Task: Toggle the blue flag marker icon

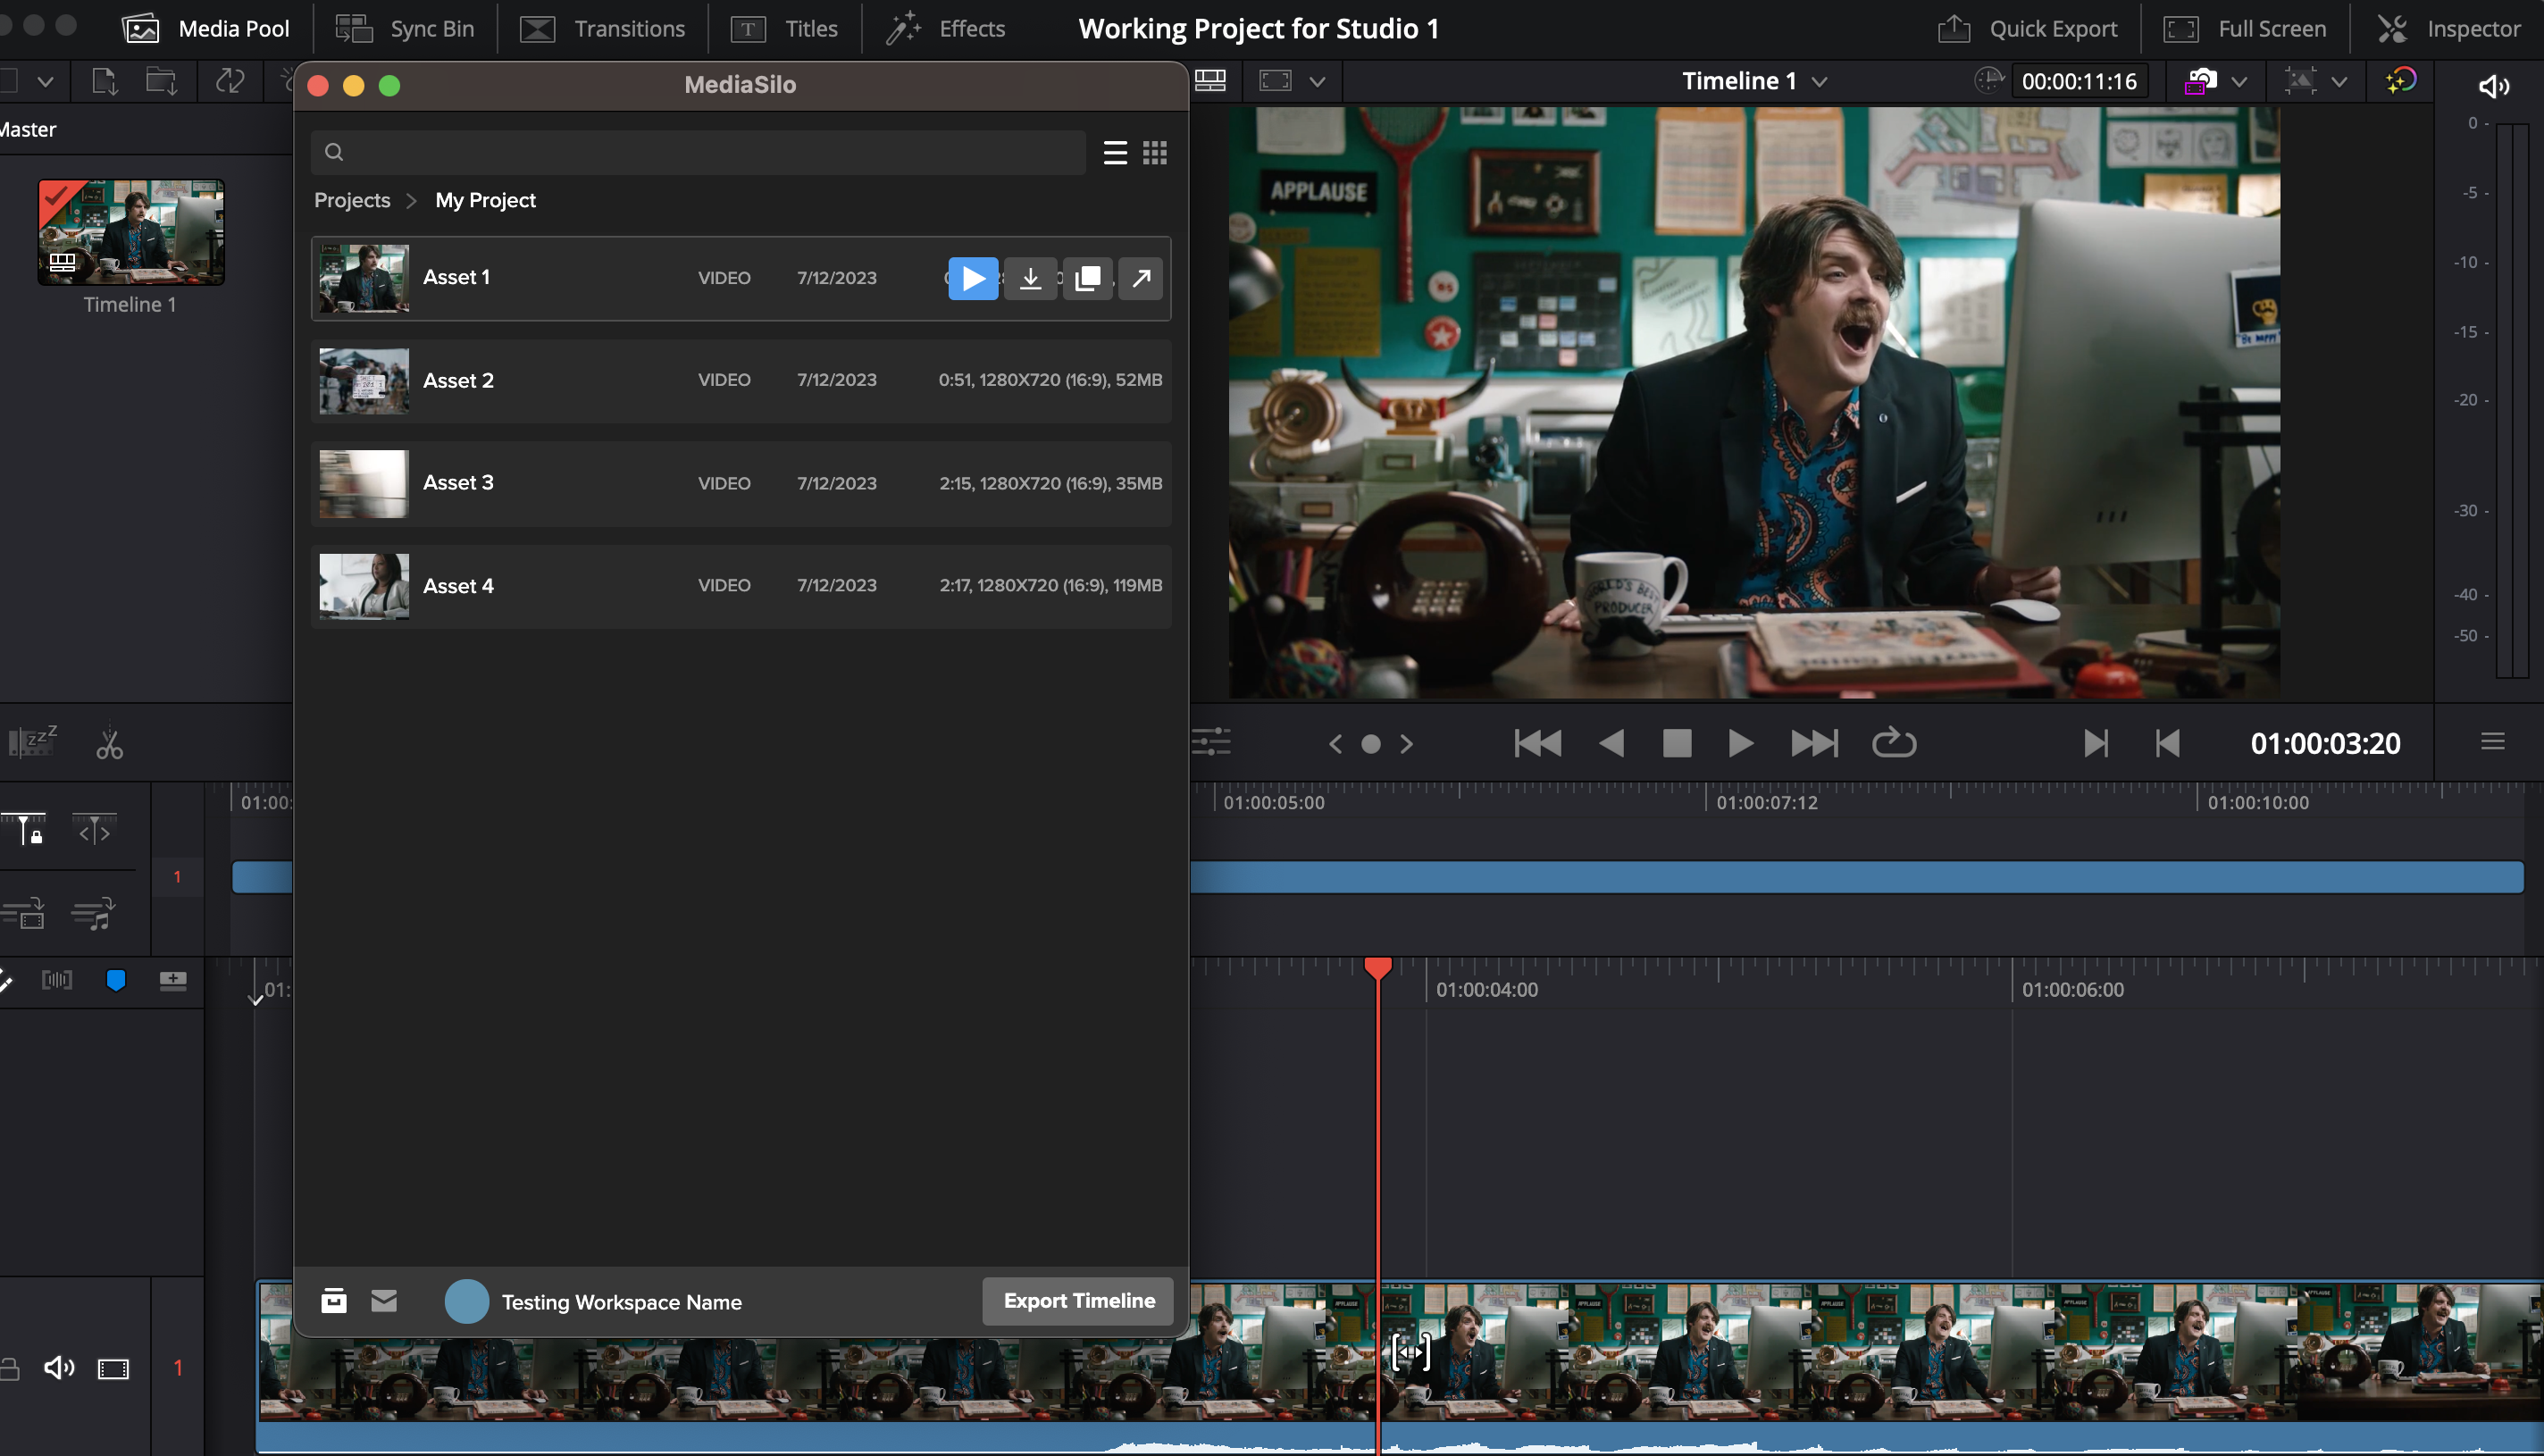Action: [x=117, y=980]
